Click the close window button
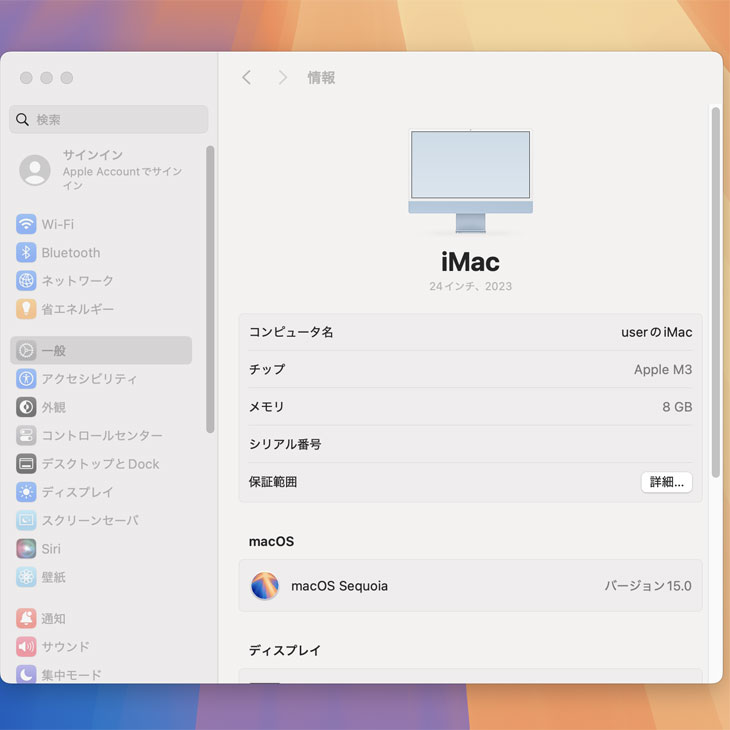This screenshot has width=730, height=730. pyautogui.click(x=26, y=78)
